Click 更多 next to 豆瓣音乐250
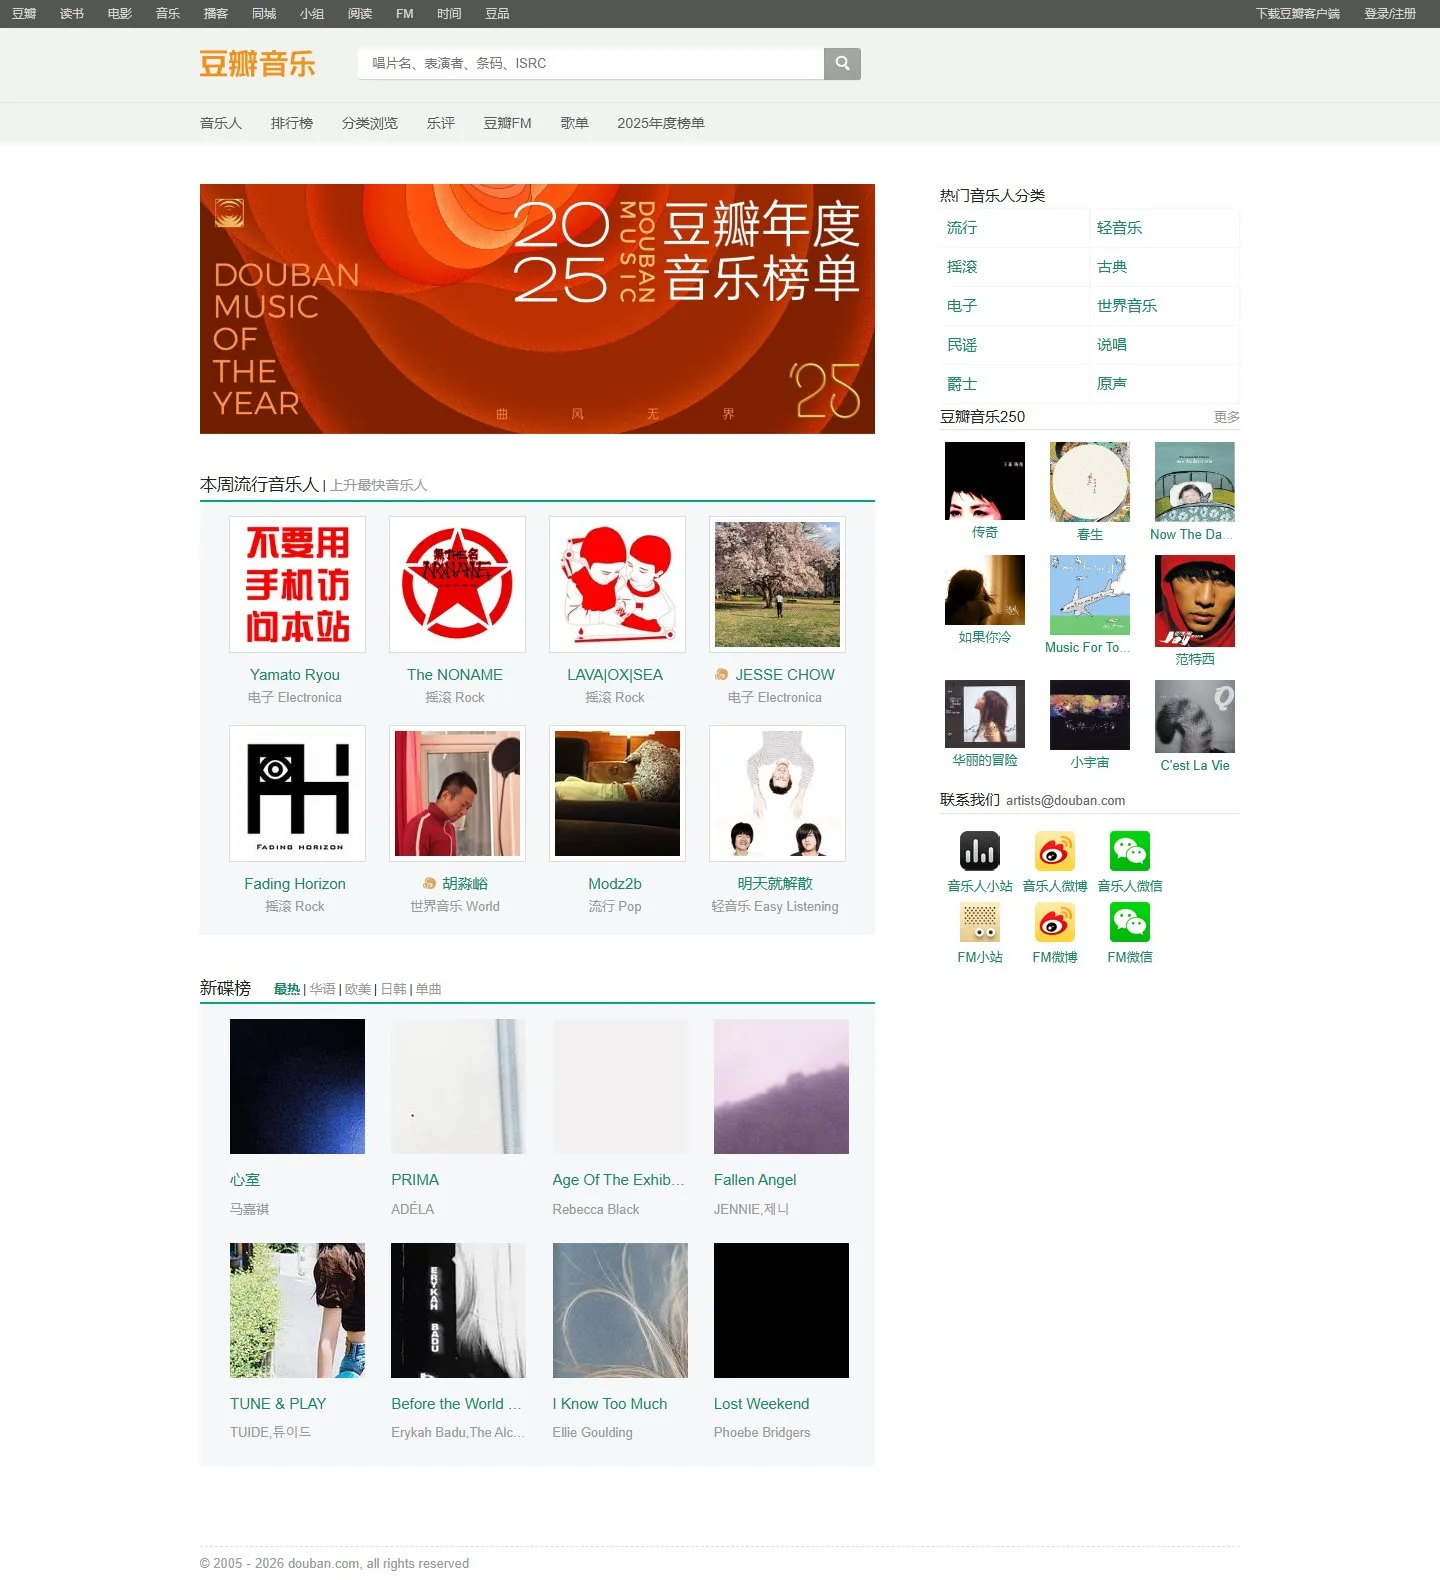Image resolution: width=1440 pixels, height=1580 pixels. (x=1227, y=417)
